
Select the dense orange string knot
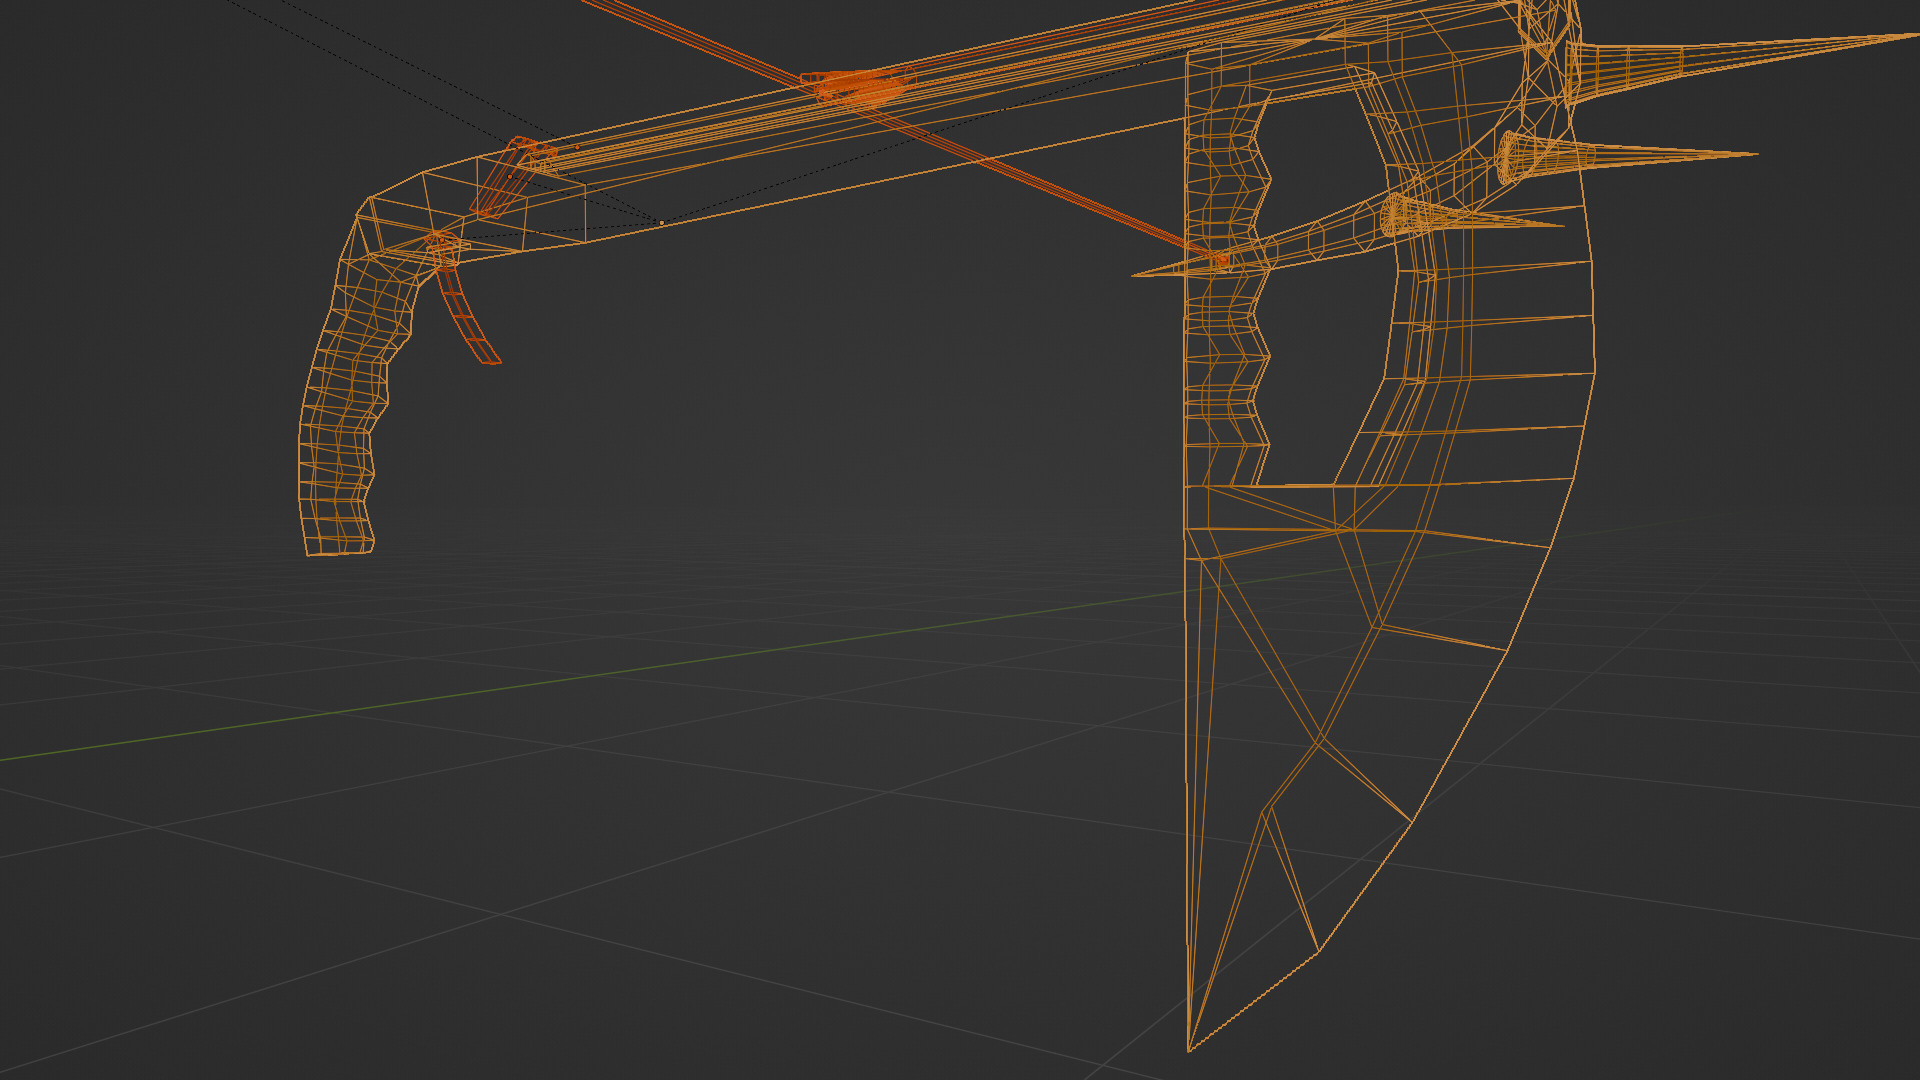click(x=860, y=88)
